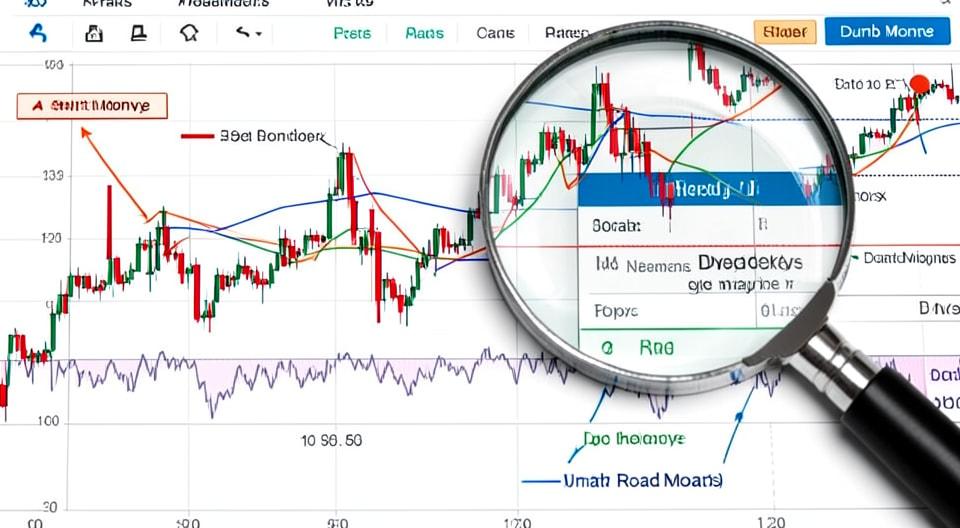Click the orange dot marker on the chart
Screen dimensions: 960x528
coord(920,84)
